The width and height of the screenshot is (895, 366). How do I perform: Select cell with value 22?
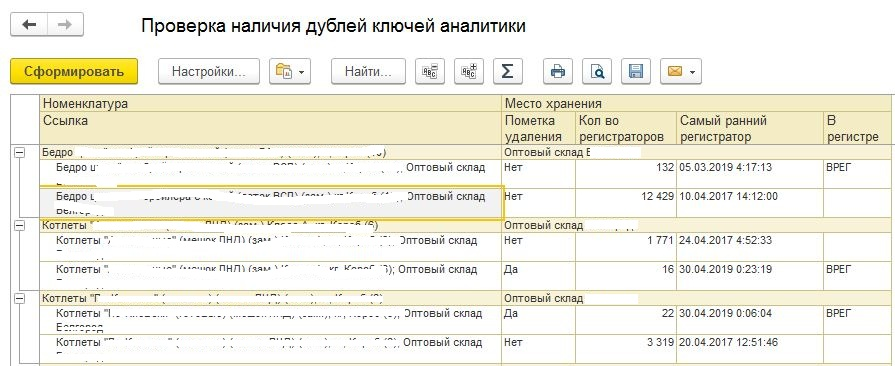[626, 320]
